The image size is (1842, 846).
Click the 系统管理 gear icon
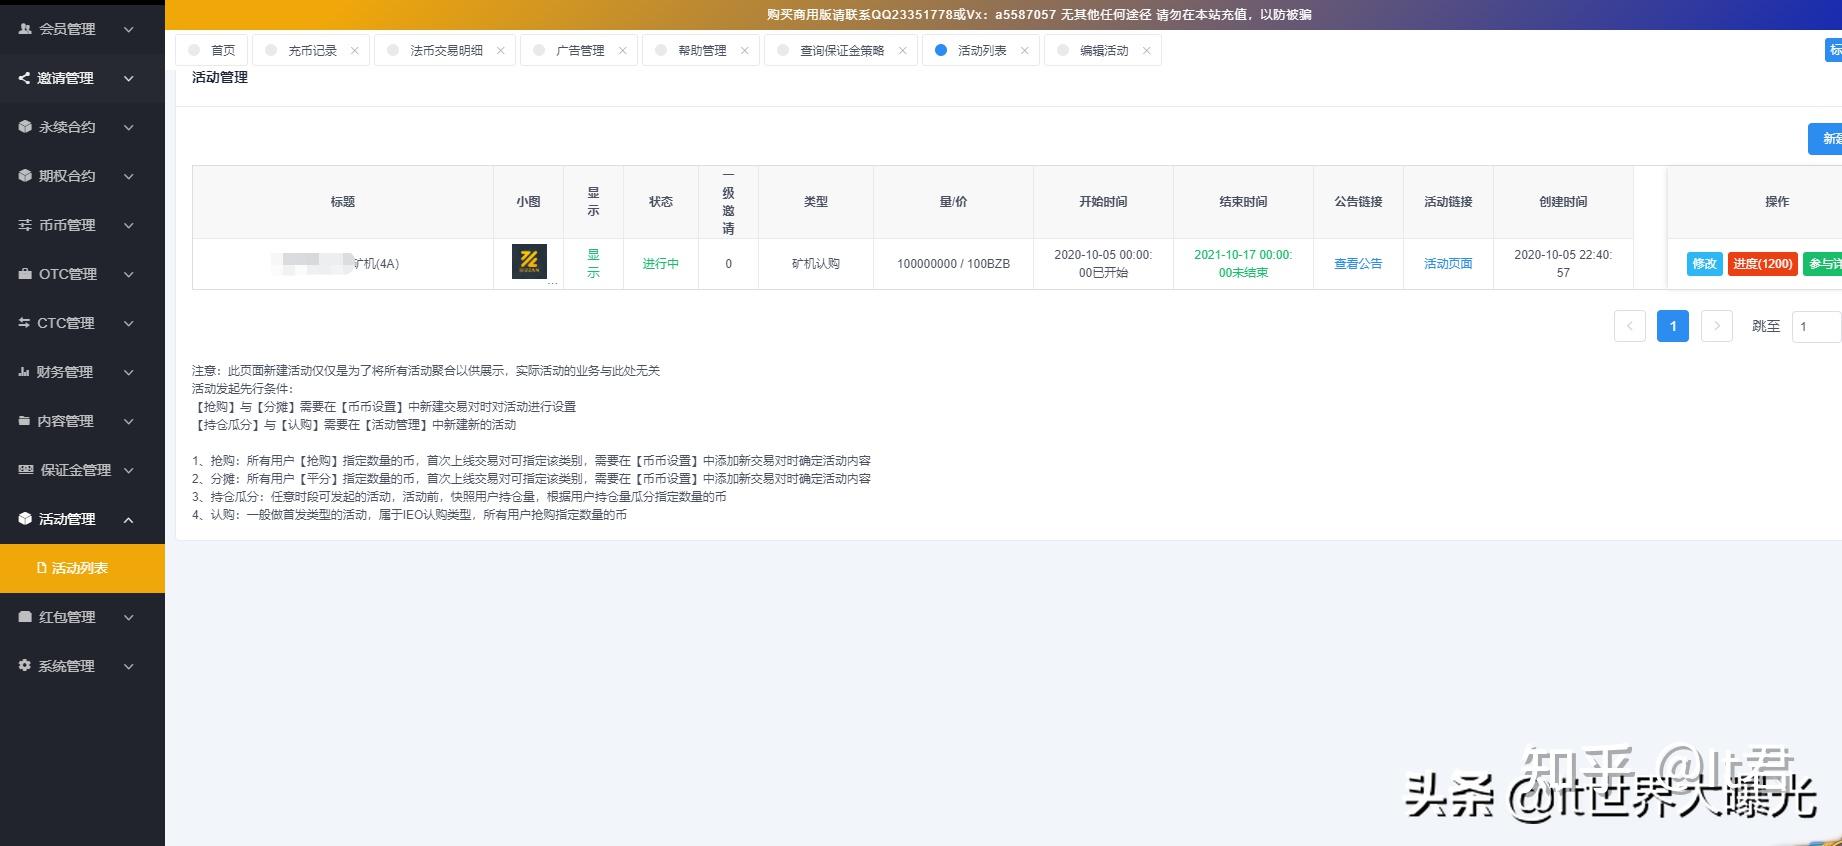(x=25, y=665)
